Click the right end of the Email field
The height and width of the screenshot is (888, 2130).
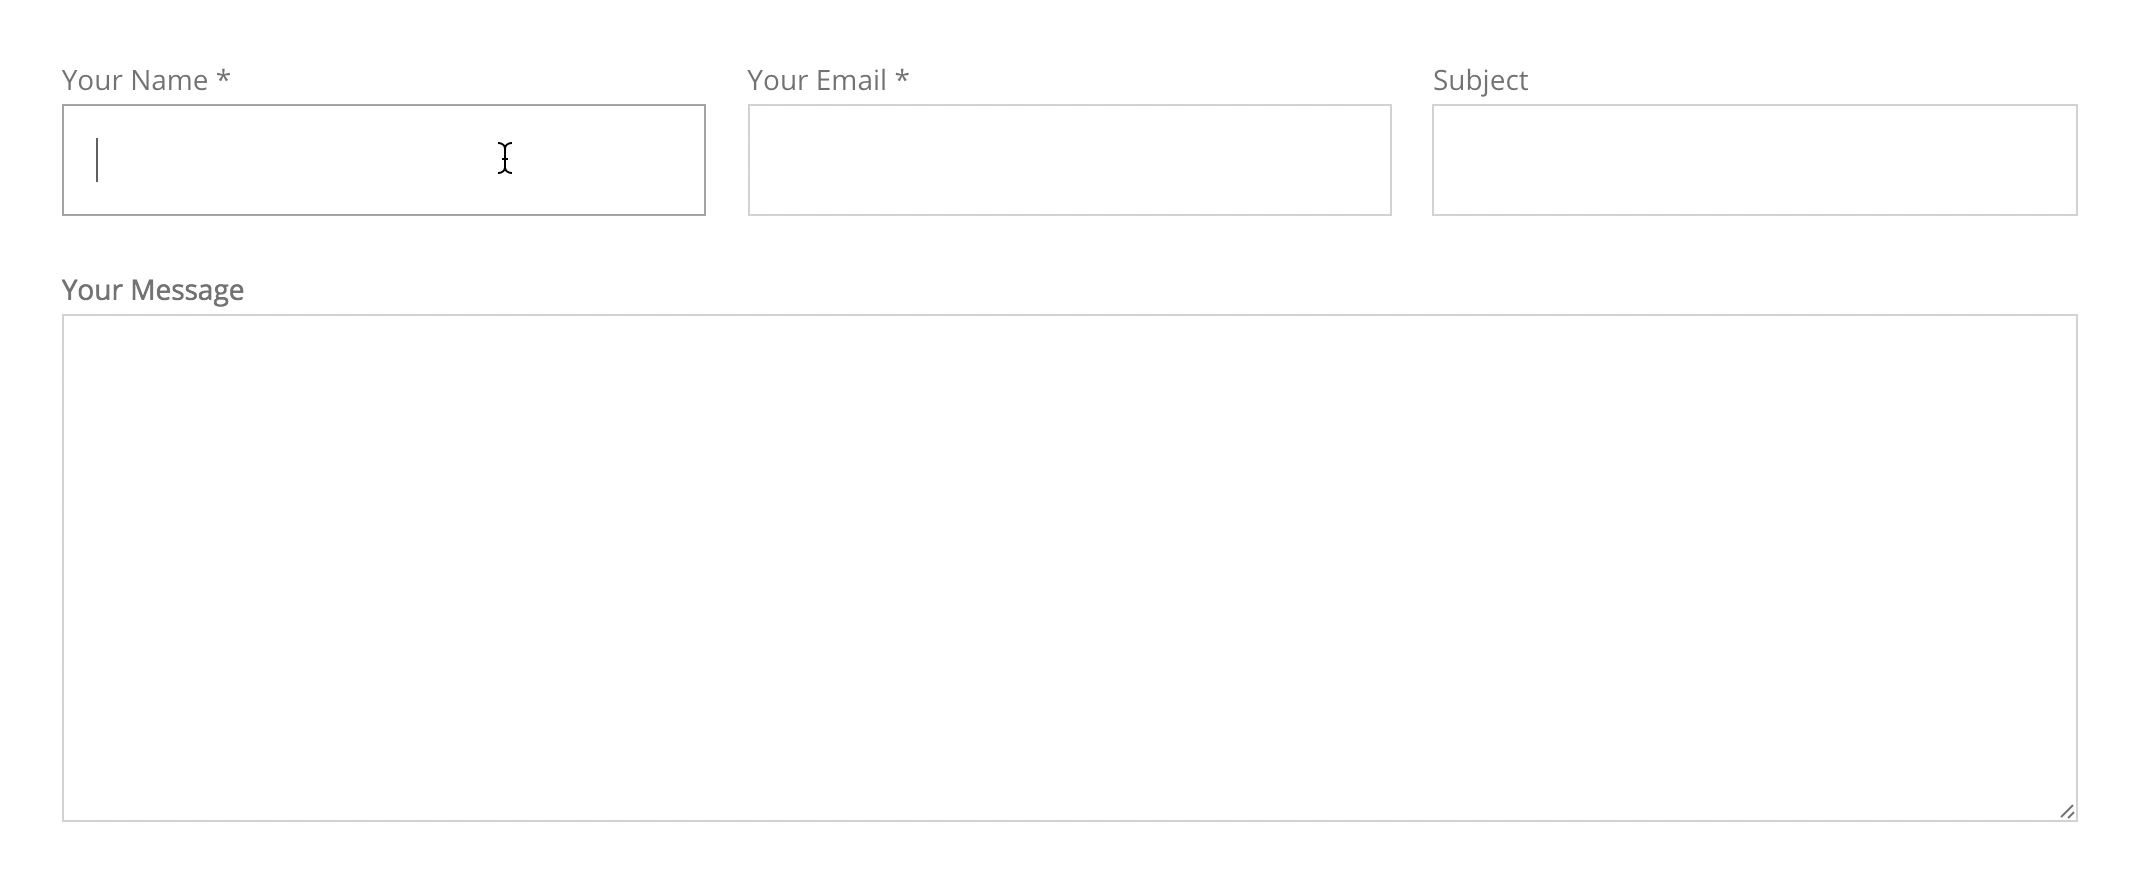(x=1365, y=160)
